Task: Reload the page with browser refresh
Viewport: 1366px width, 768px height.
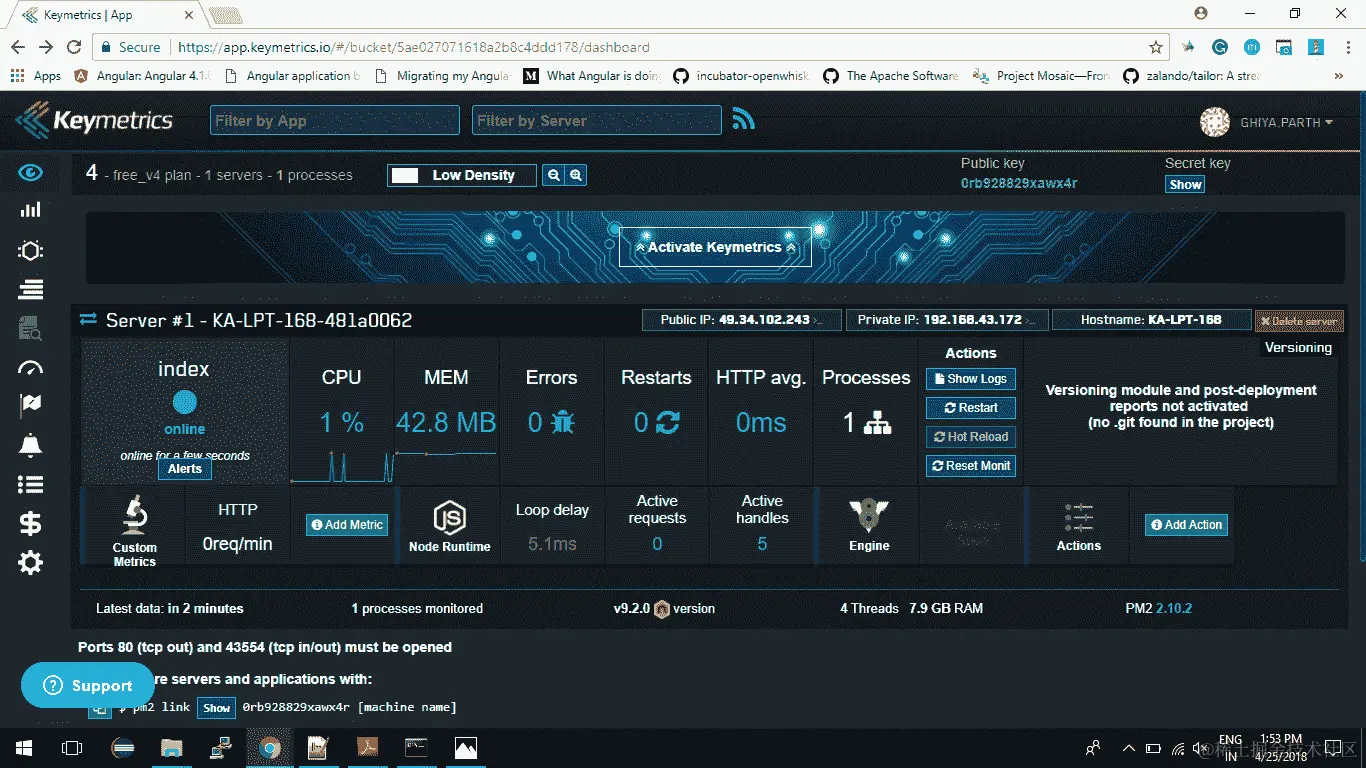Action: click(73, 47)
